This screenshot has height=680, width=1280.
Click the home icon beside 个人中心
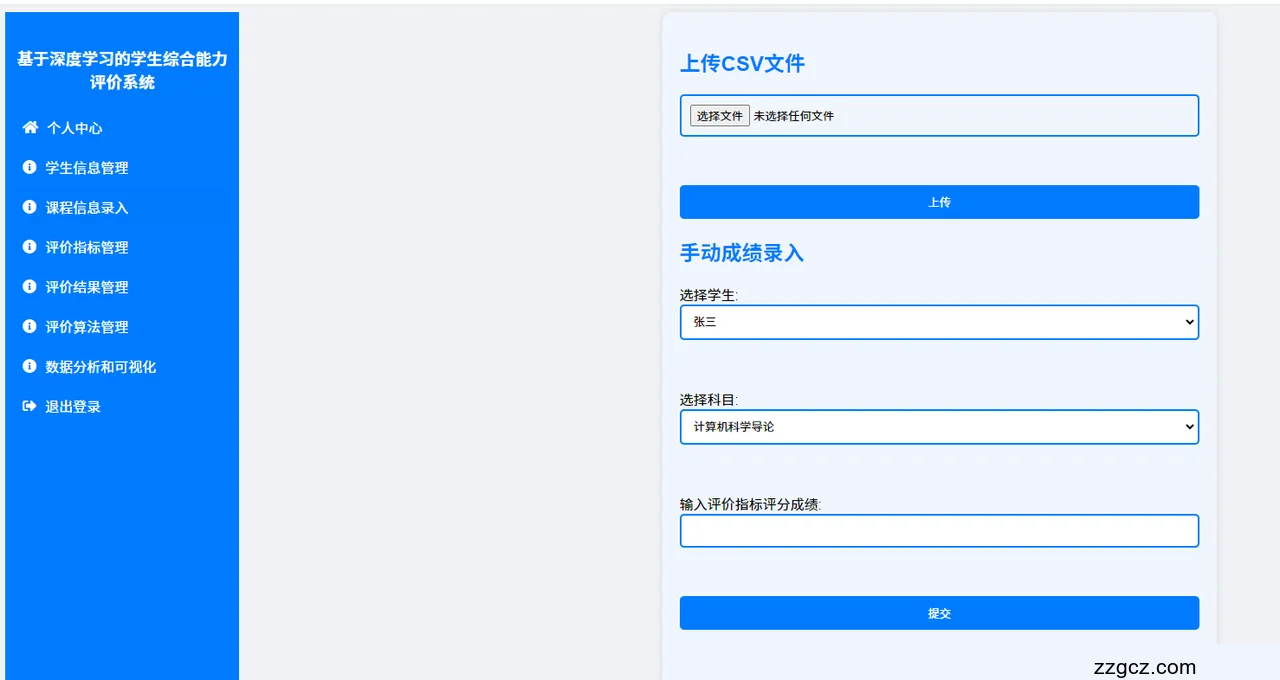click(30, 128)
